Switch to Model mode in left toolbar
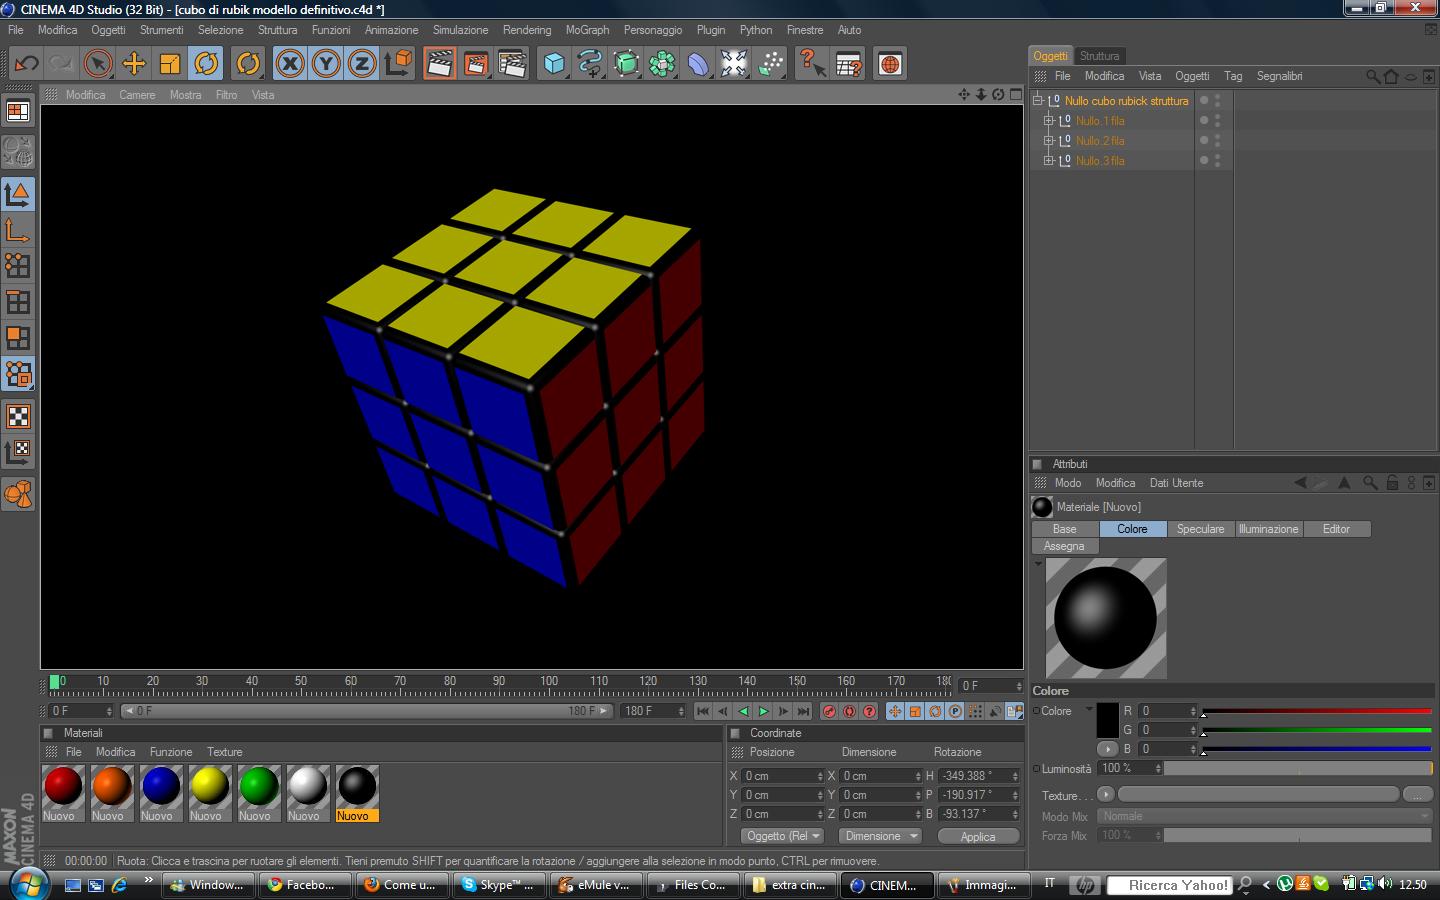1440x900 pixels. point(18,194)
